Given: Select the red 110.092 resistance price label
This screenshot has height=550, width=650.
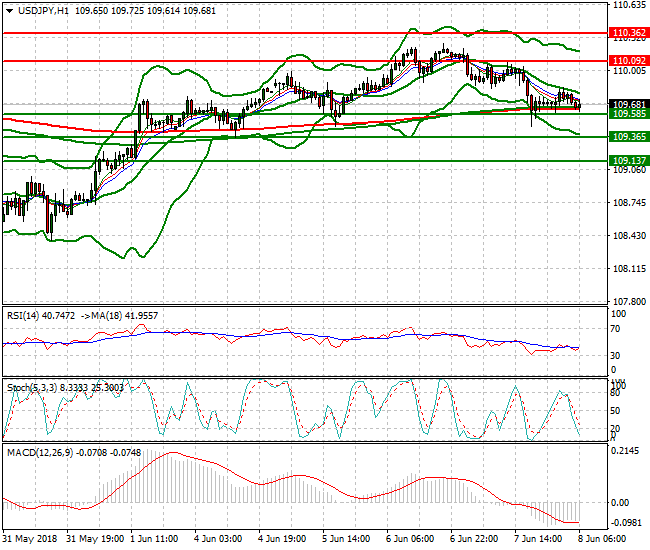Looking at the screenshot, I should coord(629,61).
